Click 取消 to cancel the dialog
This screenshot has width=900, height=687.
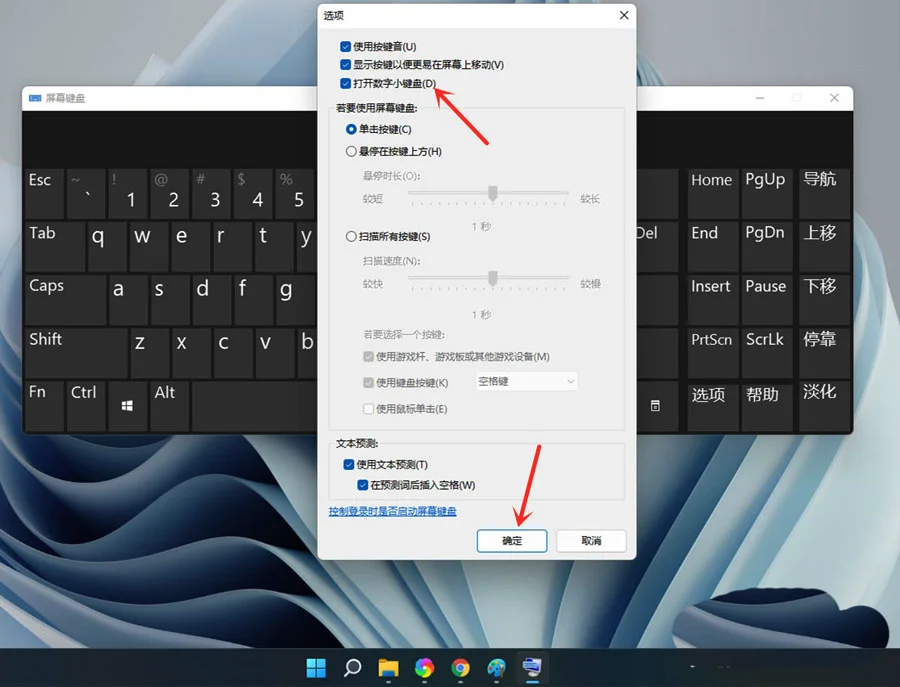pos(591,541)
